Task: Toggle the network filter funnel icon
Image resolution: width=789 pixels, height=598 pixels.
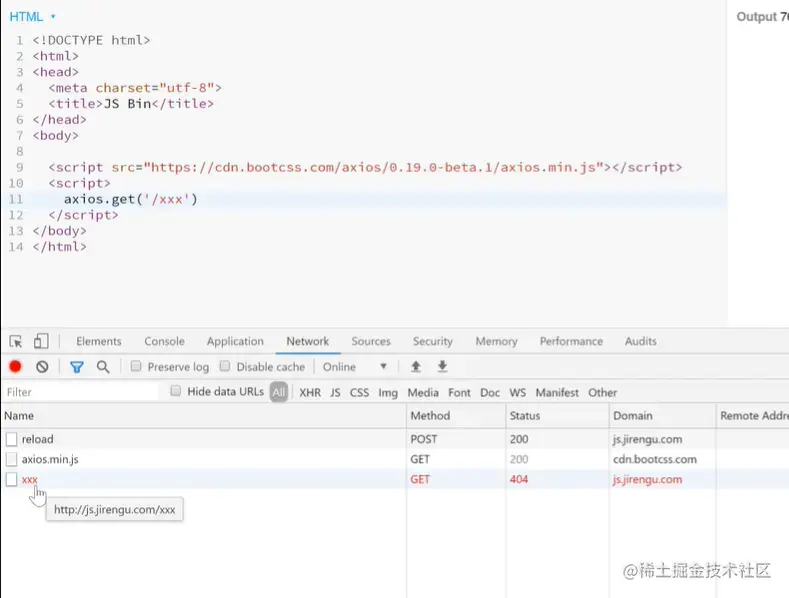Action: pyautogui.click(x=76, y=367)
